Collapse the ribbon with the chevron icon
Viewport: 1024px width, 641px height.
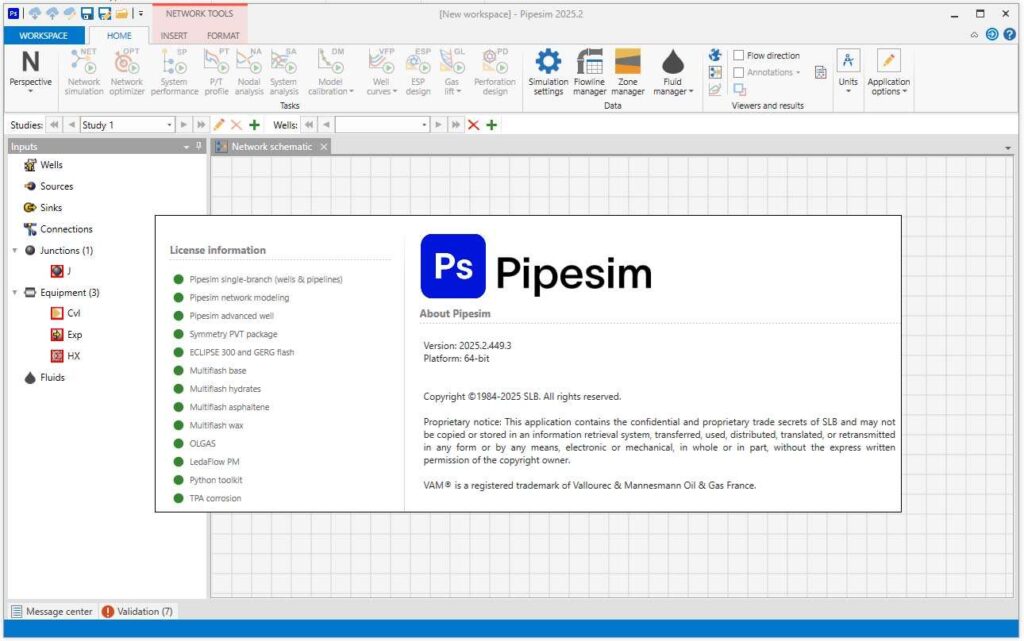tap(974, 35)
